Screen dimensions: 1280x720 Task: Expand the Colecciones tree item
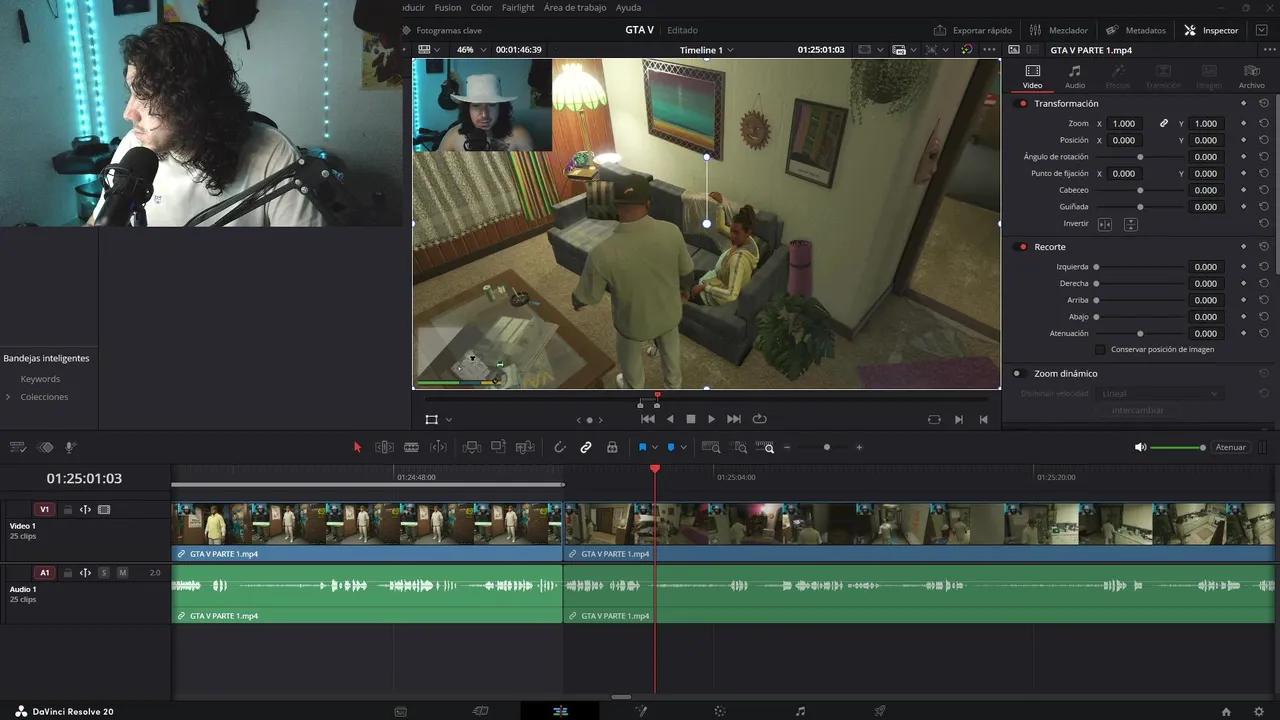click(8, 397)
